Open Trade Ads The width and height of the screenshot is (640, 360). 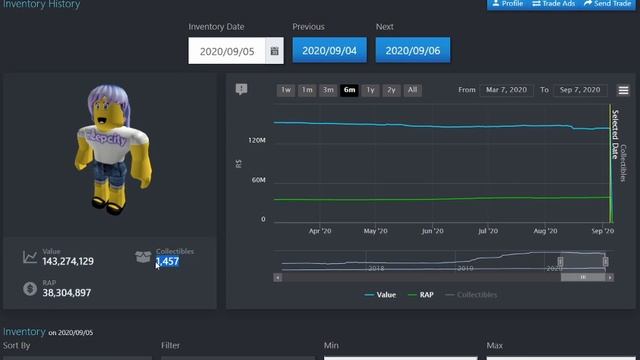553,4
